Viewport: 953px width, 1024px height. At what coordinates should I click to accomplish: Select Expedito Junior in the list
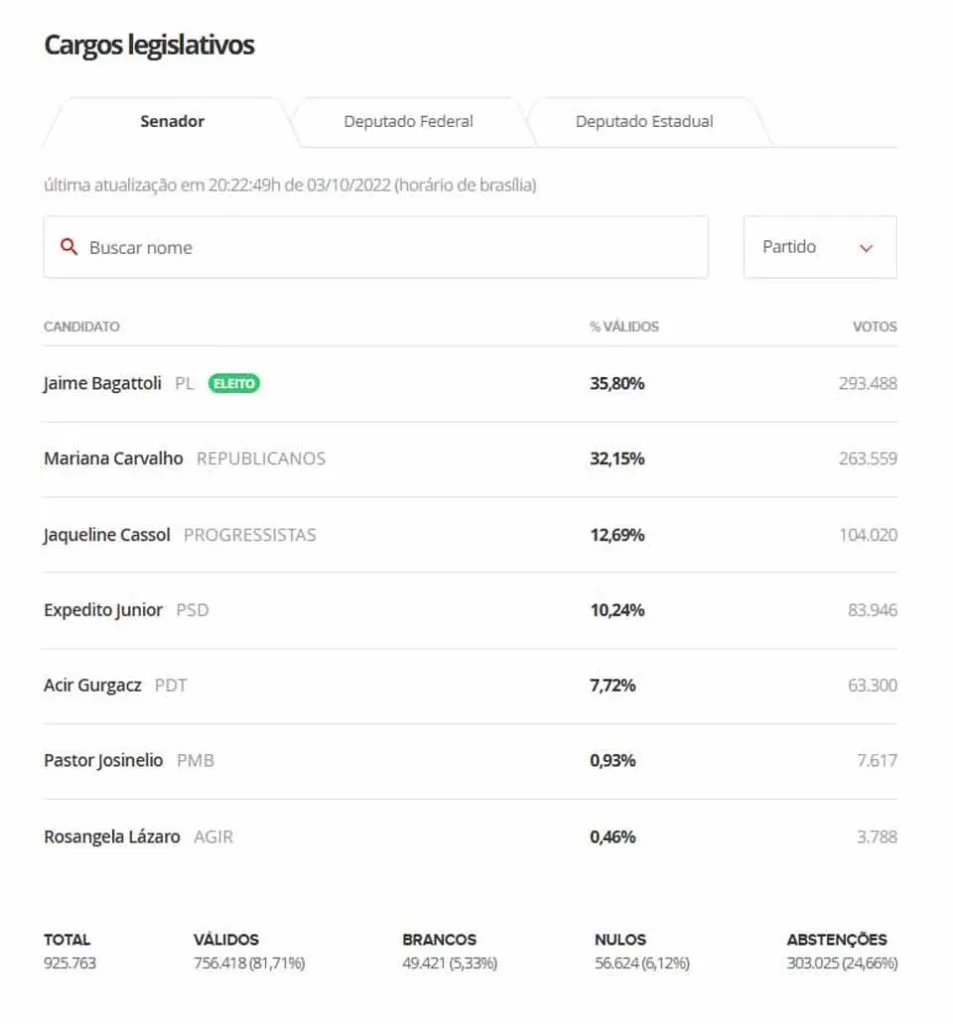(103, 610)
